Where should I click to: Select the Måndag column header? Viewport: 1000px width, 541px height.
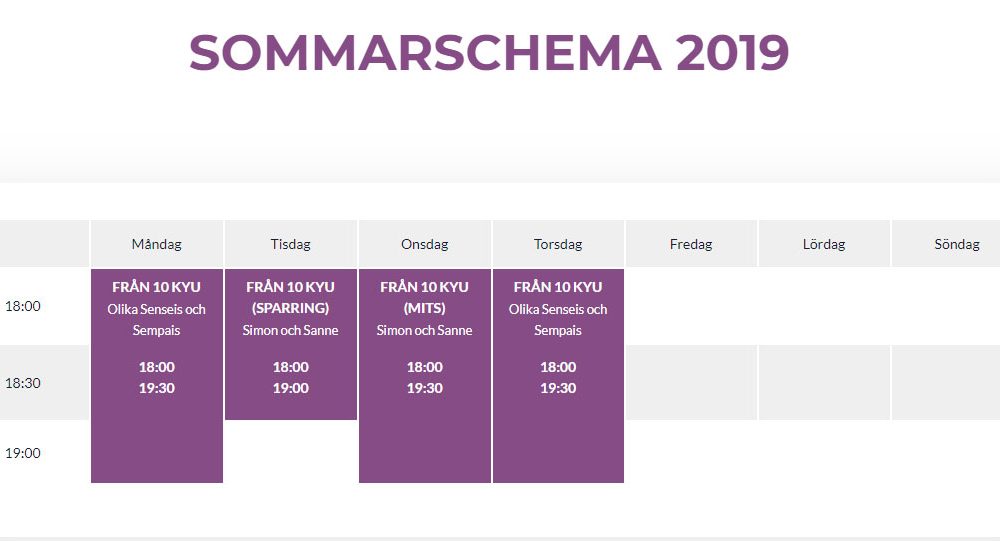coord(157,244)
